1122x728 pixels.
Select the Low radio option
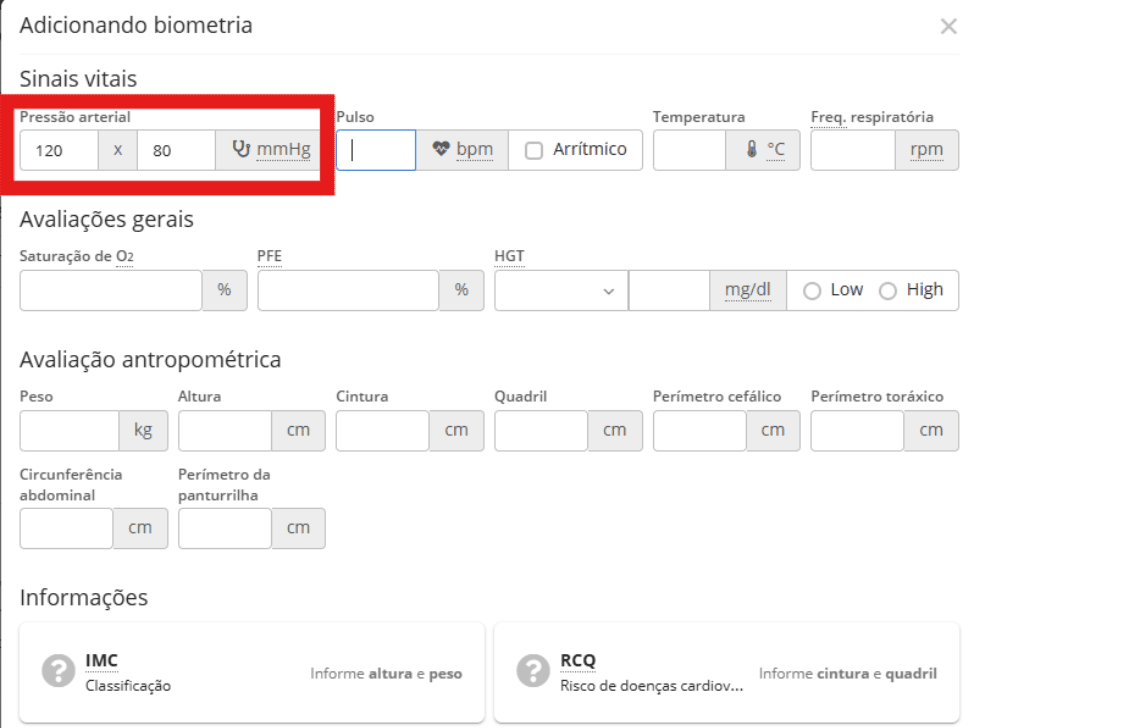[x=812, y=291]
